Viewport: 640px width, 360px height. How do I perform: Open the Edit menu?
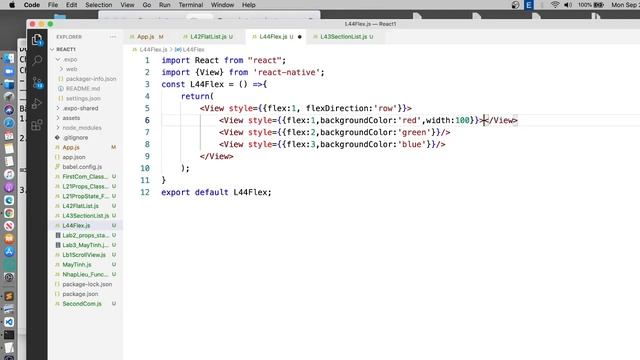tap(71, 5)
